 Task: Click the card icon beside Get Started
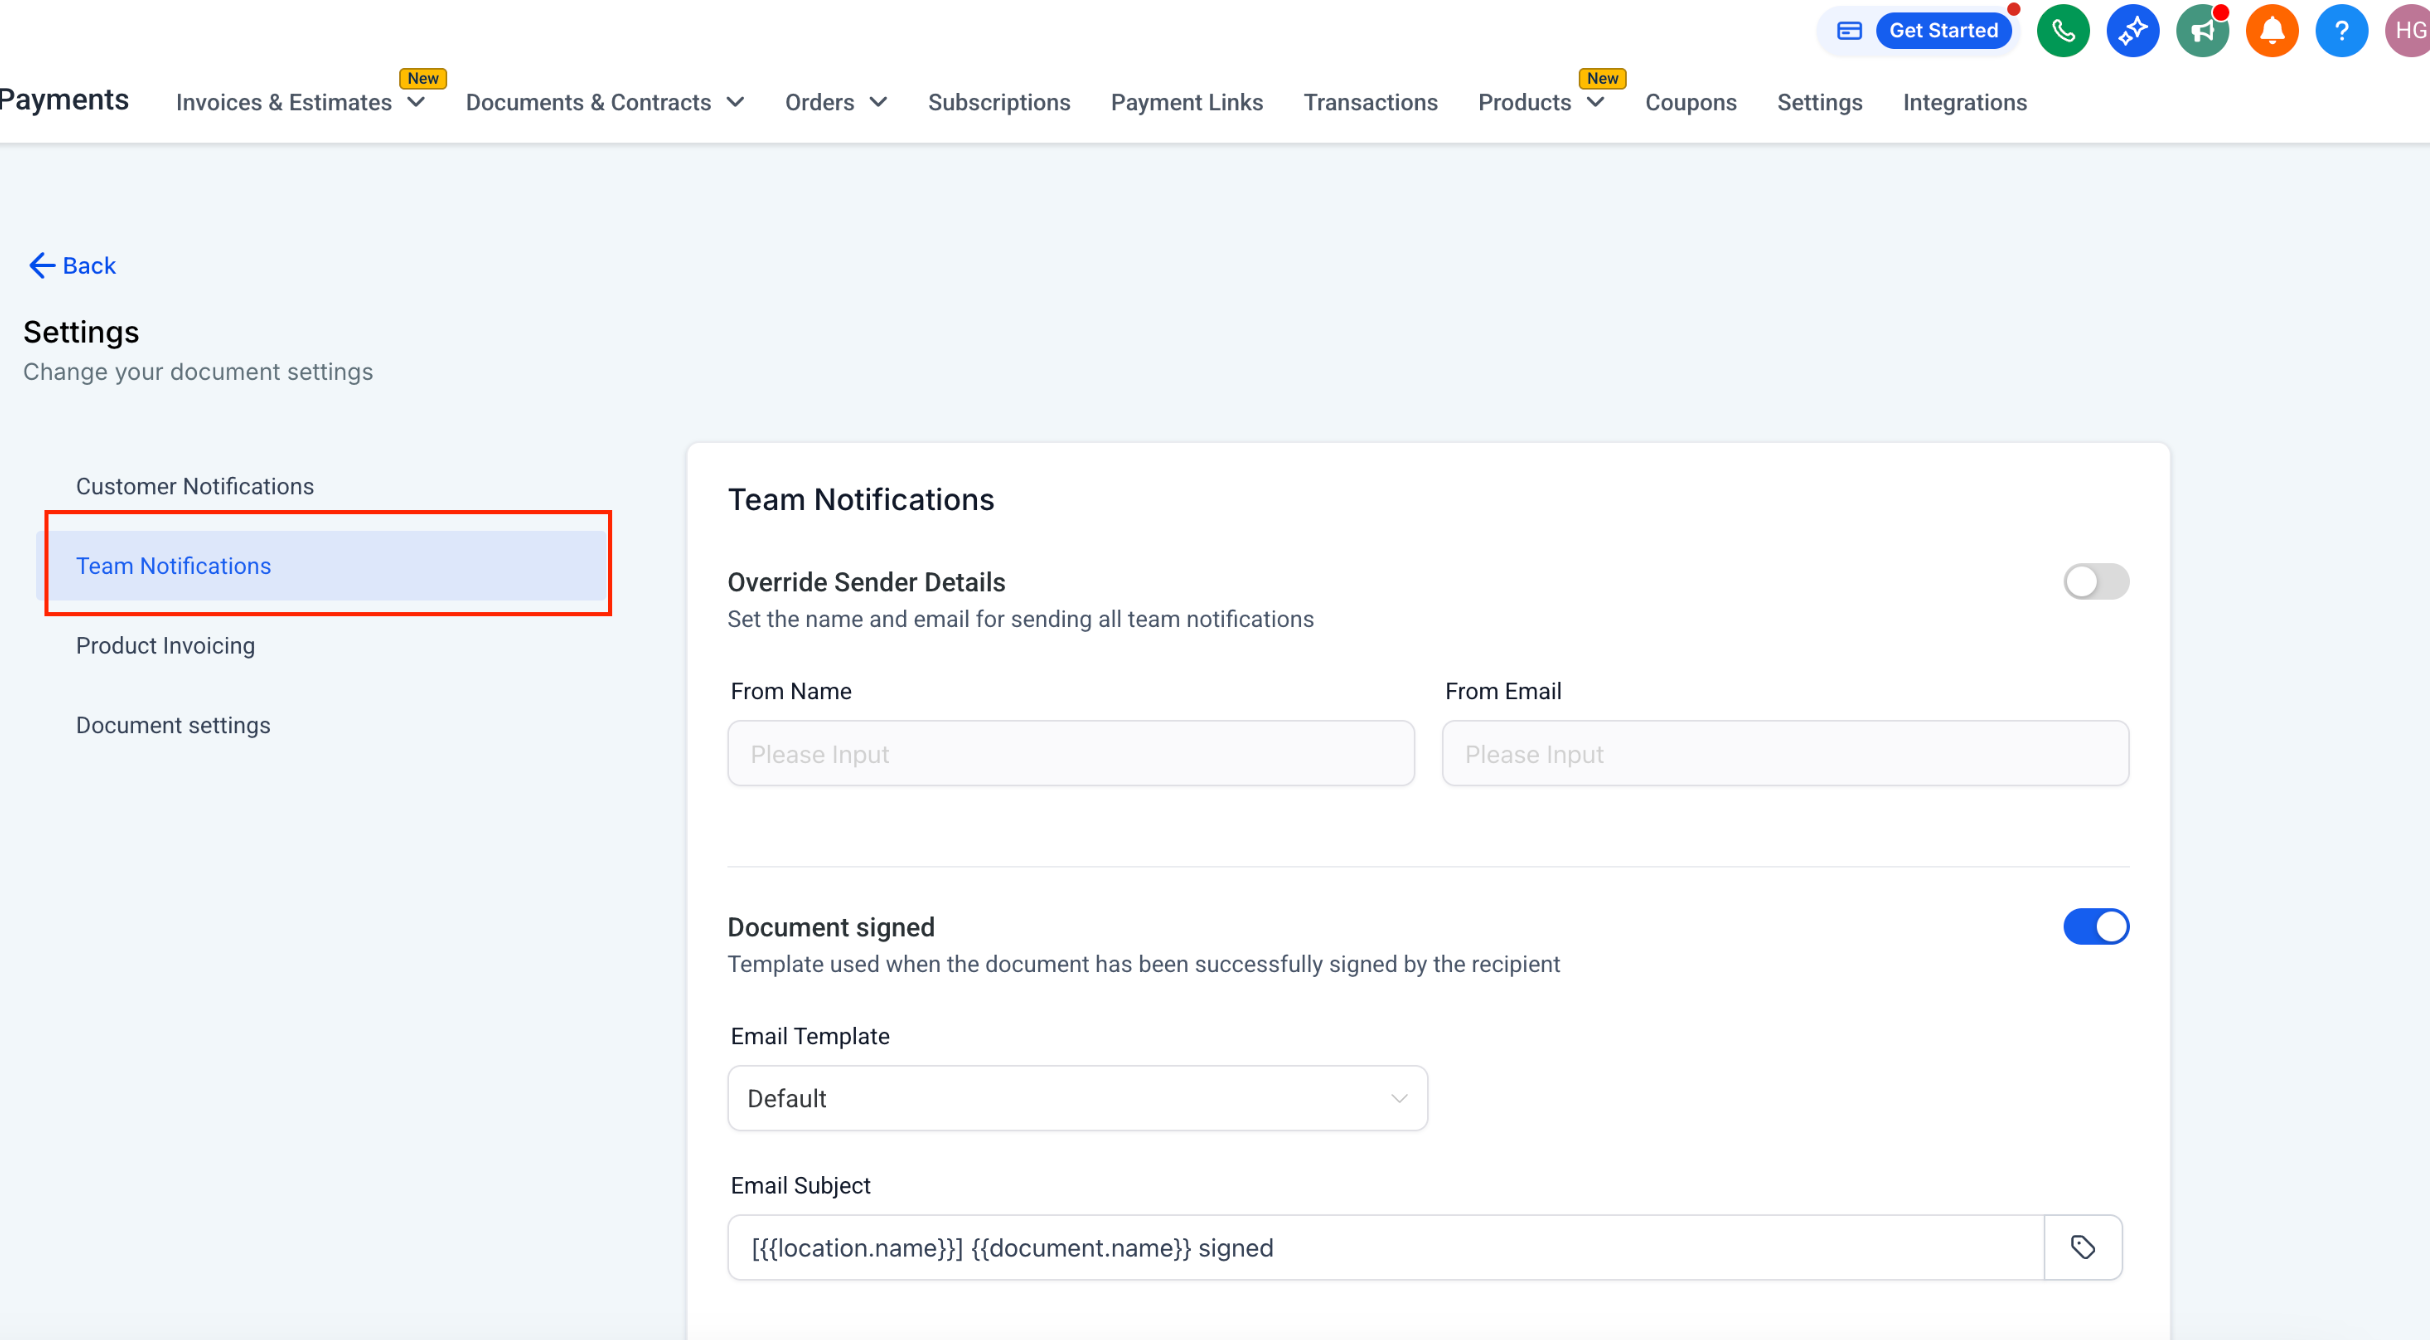pos(1849,31)
